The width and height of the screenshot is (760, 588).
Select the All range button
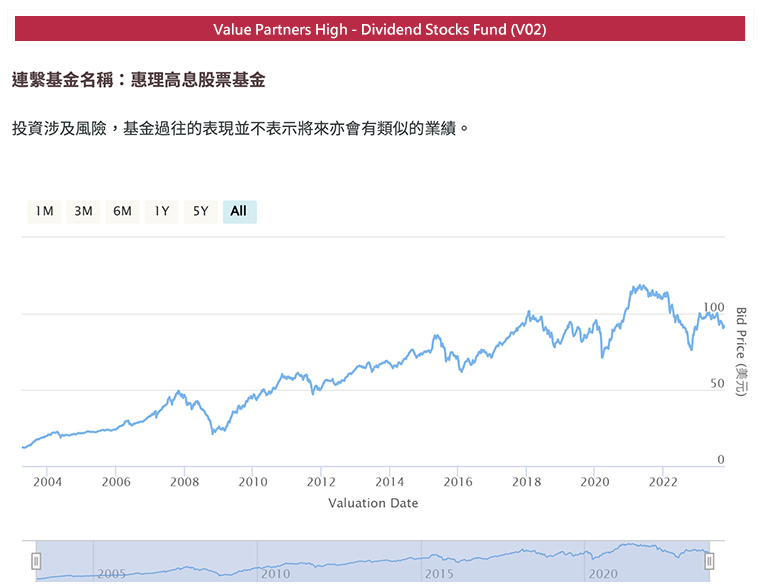239,212
